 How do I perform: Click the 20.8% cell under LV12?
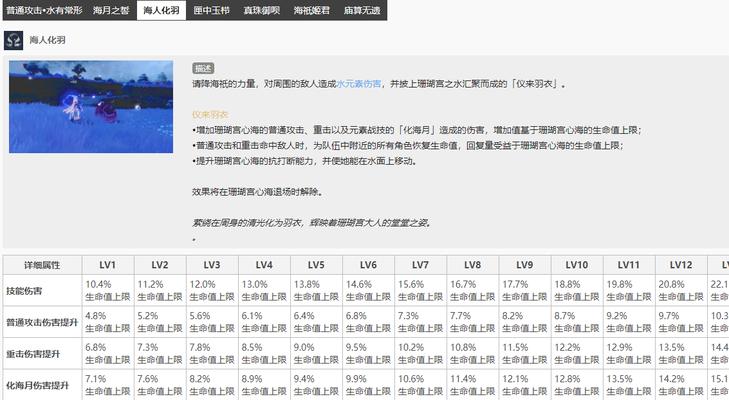(x=681, y=291)
